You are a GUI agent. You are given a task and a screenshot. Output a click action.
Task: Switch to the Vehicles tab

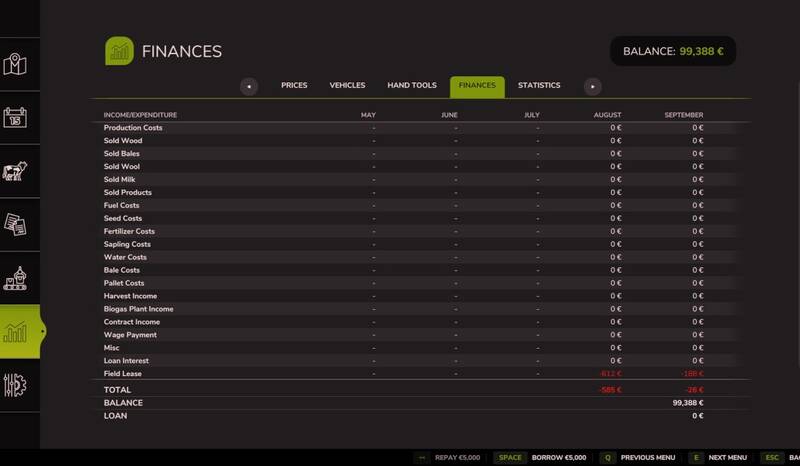[x=347, y=86]
